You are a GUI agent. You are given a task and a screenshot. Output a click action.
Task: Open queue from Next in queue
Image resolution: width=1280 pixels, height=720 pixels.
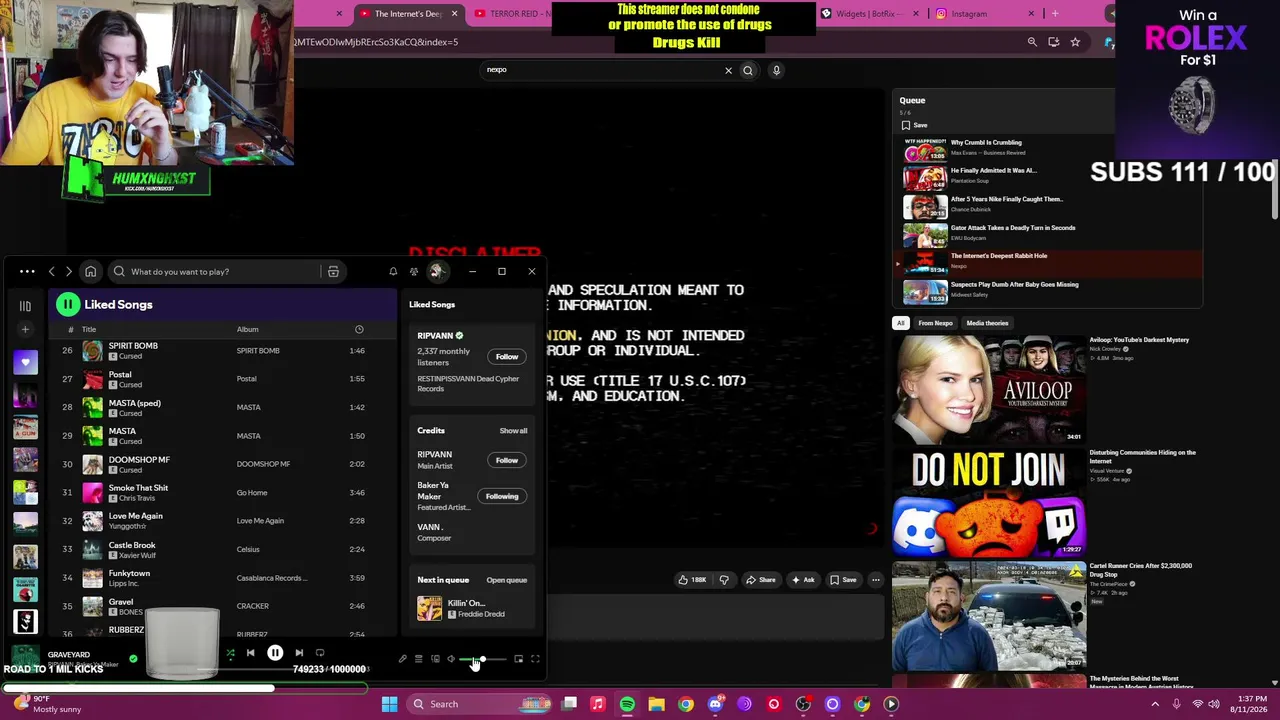click(x=506, y=580)
